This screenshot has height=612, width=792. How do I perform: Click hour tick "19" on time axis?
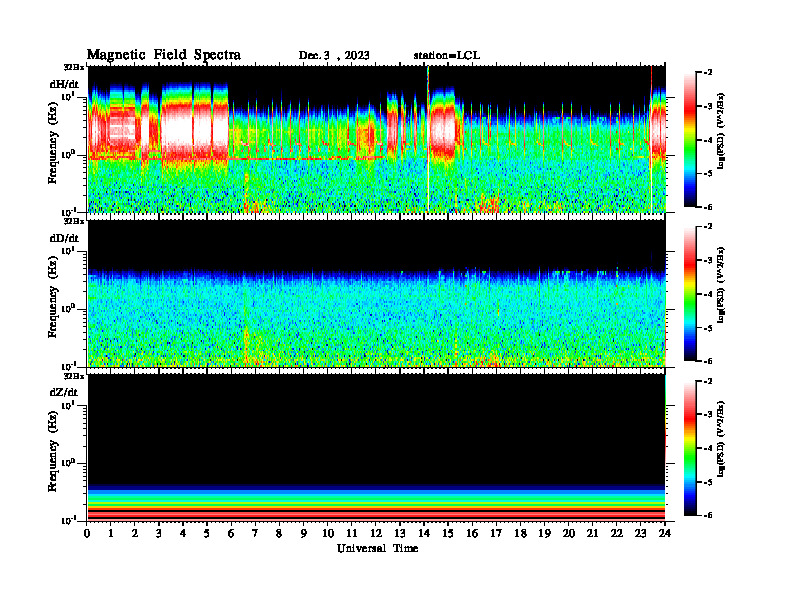(544, 533)
